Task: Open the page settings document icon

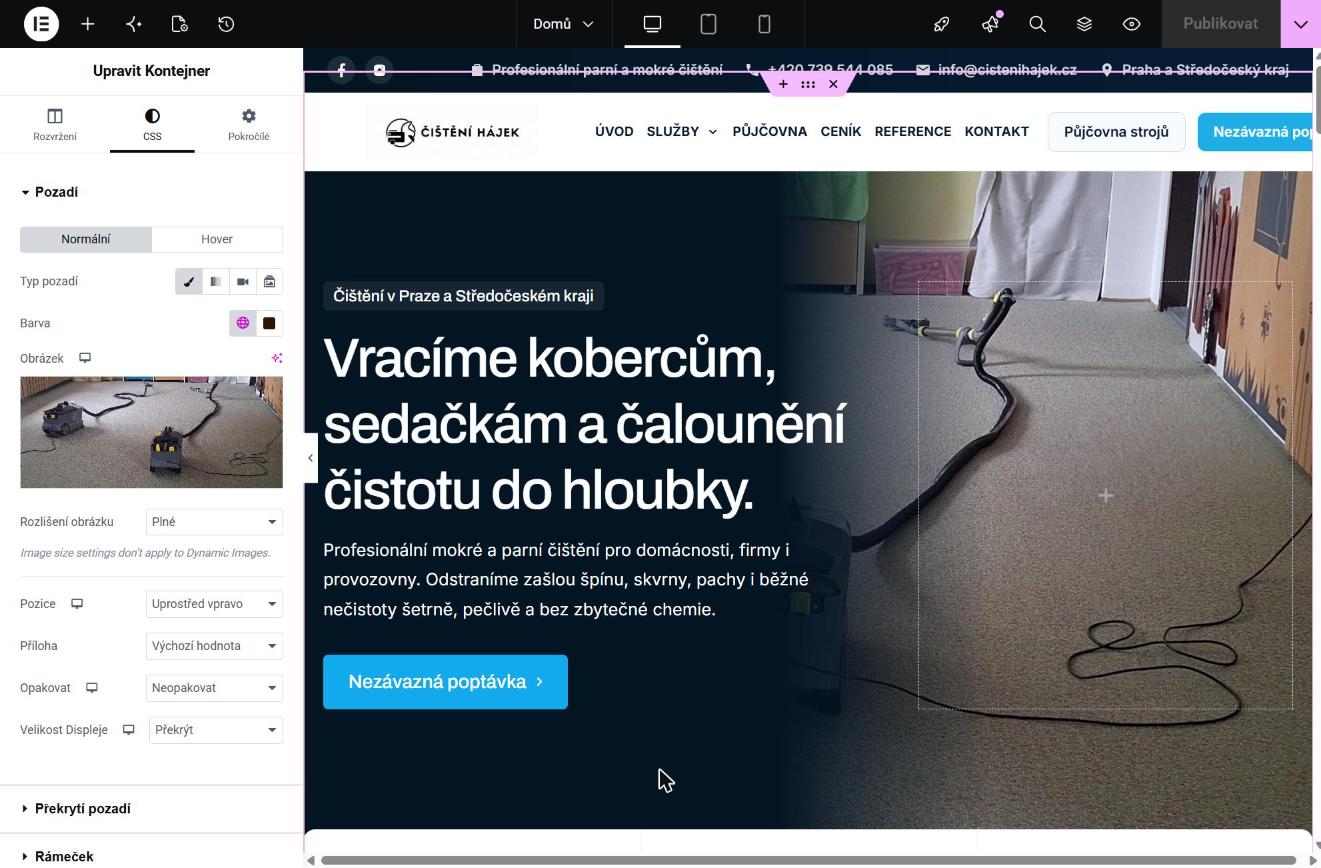Action: click(180, 24)
